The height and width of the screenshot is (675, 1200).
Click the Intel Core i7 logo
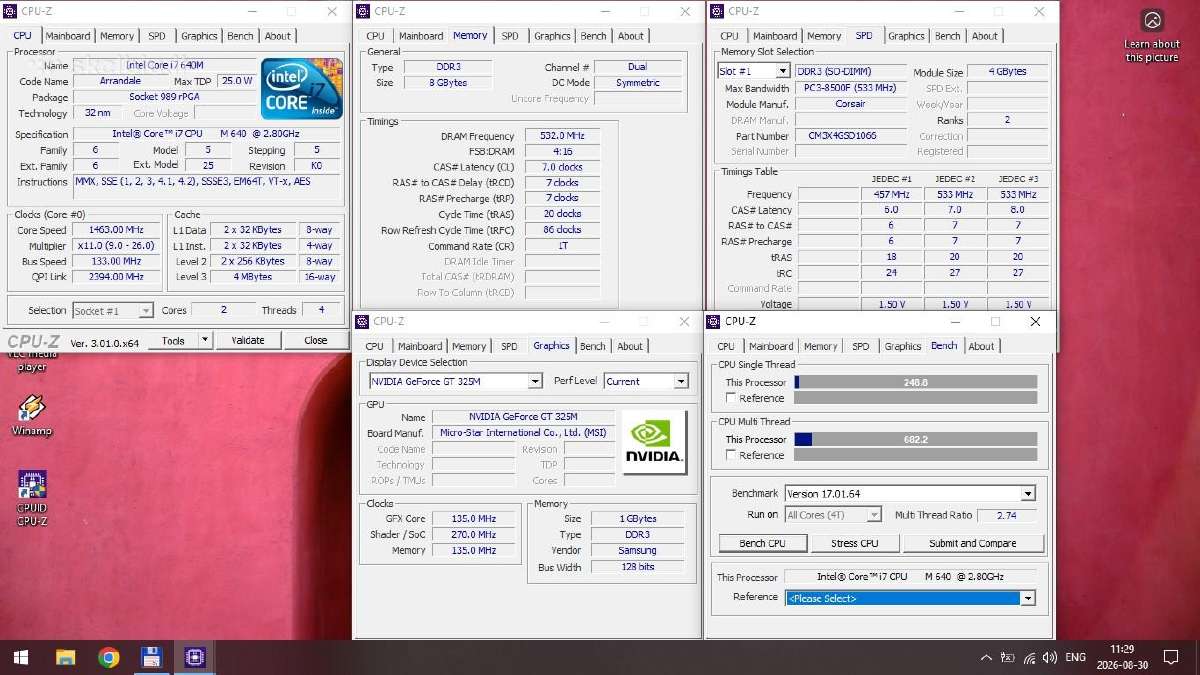coord(302,89)
